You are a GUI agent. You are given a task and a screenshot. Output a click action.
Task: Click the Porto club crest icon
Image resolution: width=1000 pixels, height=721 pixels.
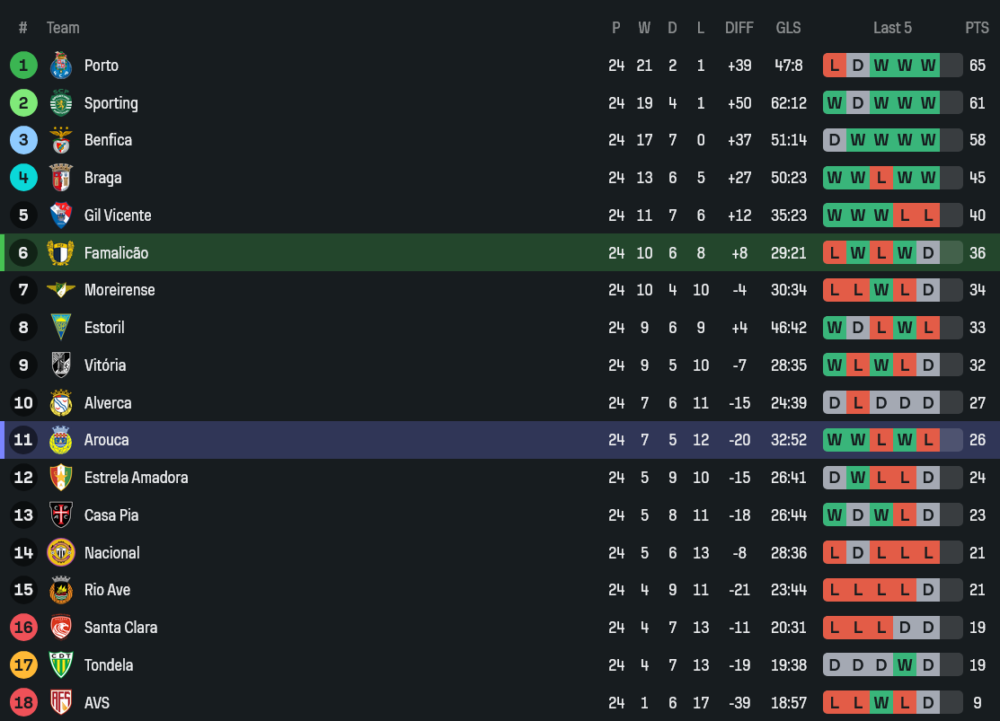coord(61,66)
